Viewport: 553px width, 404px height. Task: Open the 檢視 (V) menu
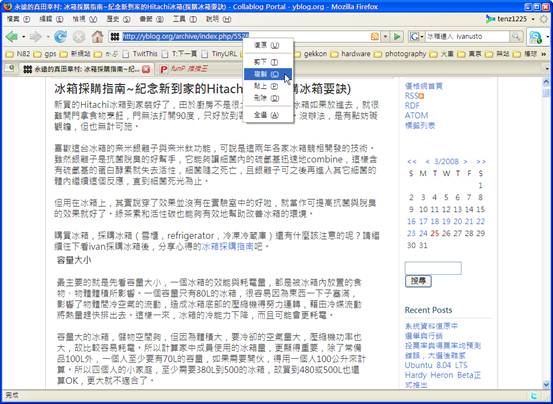(84, 19)
